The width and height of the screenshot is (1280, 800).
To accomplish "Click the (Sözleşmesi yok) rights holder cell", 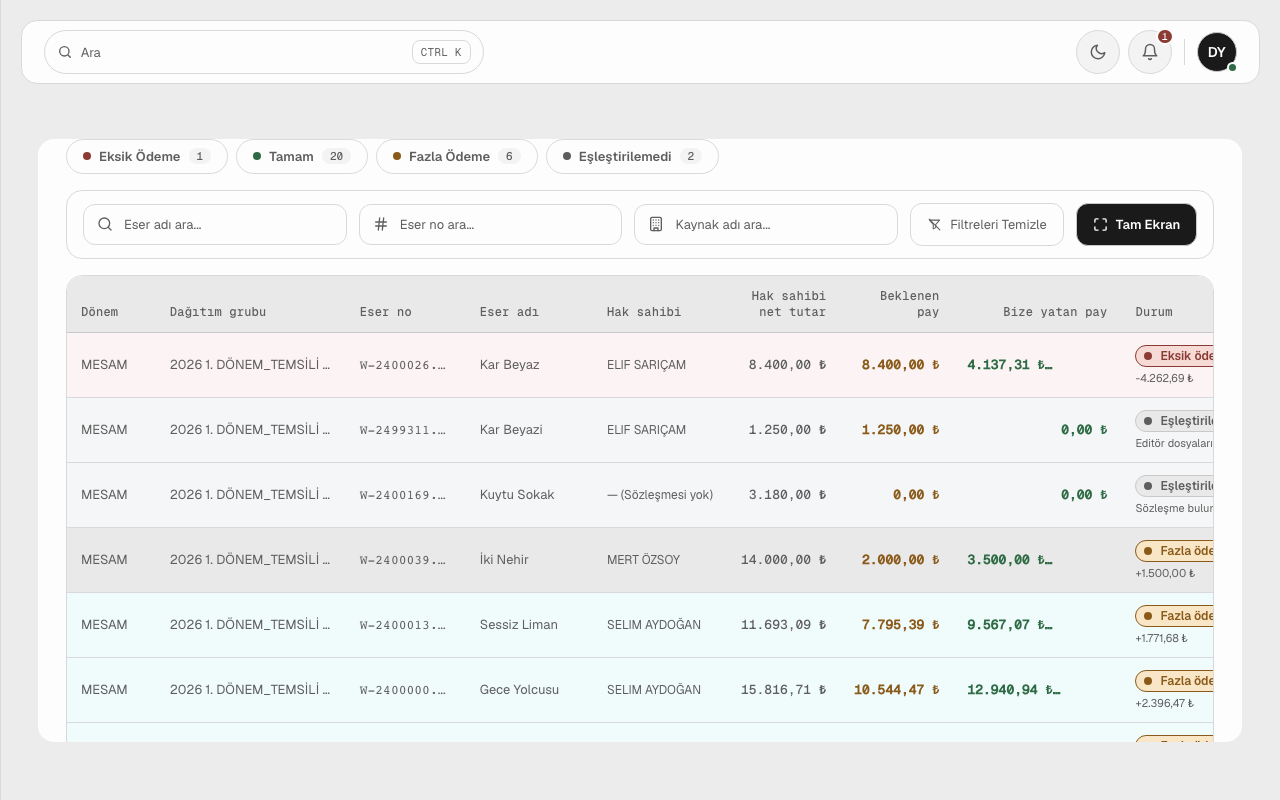I will tap(660, 495).
